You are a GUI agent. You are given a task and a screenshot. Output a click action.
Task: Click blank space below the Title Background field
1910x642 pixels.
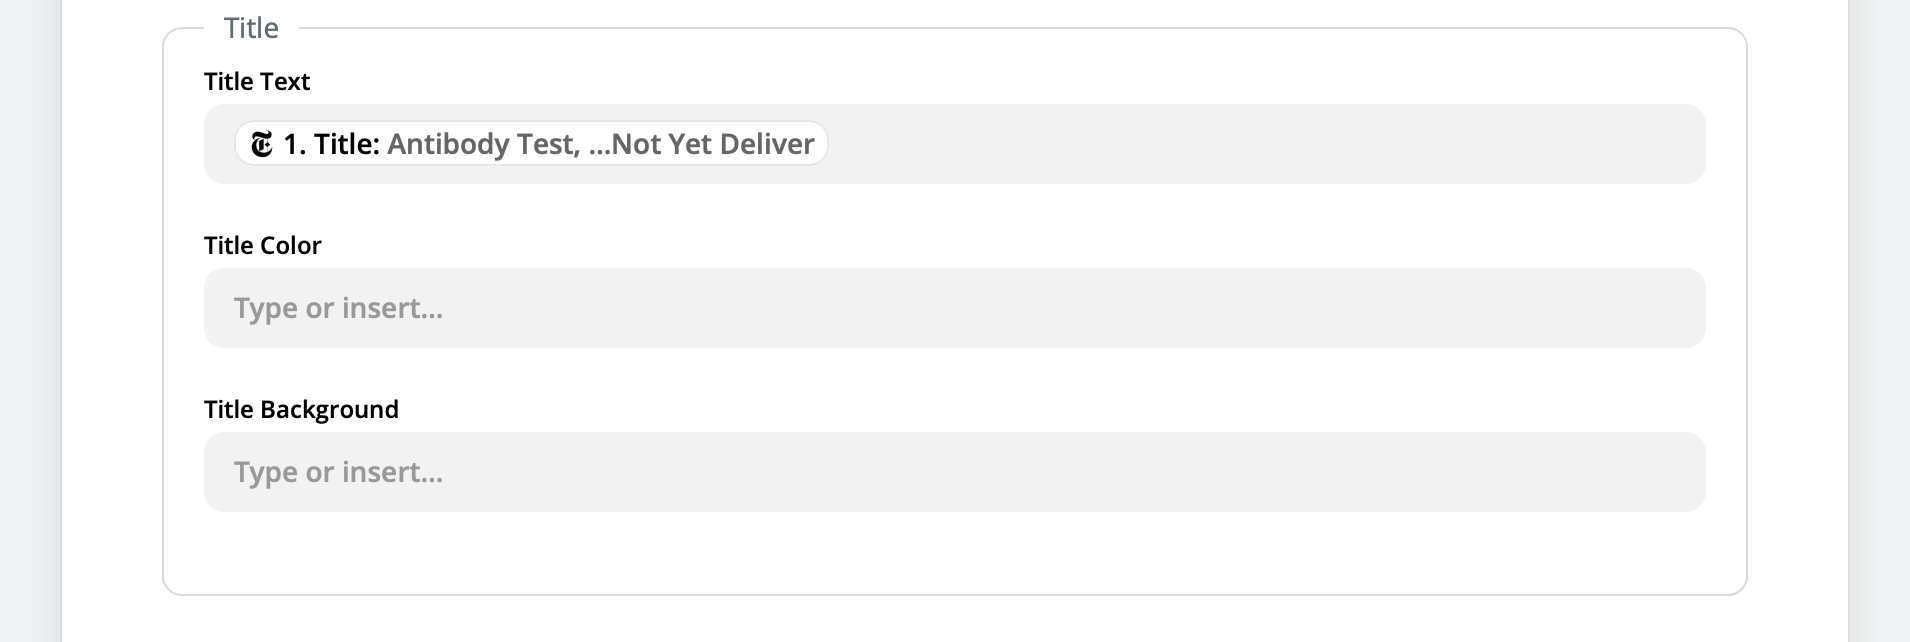pos(954,553)
